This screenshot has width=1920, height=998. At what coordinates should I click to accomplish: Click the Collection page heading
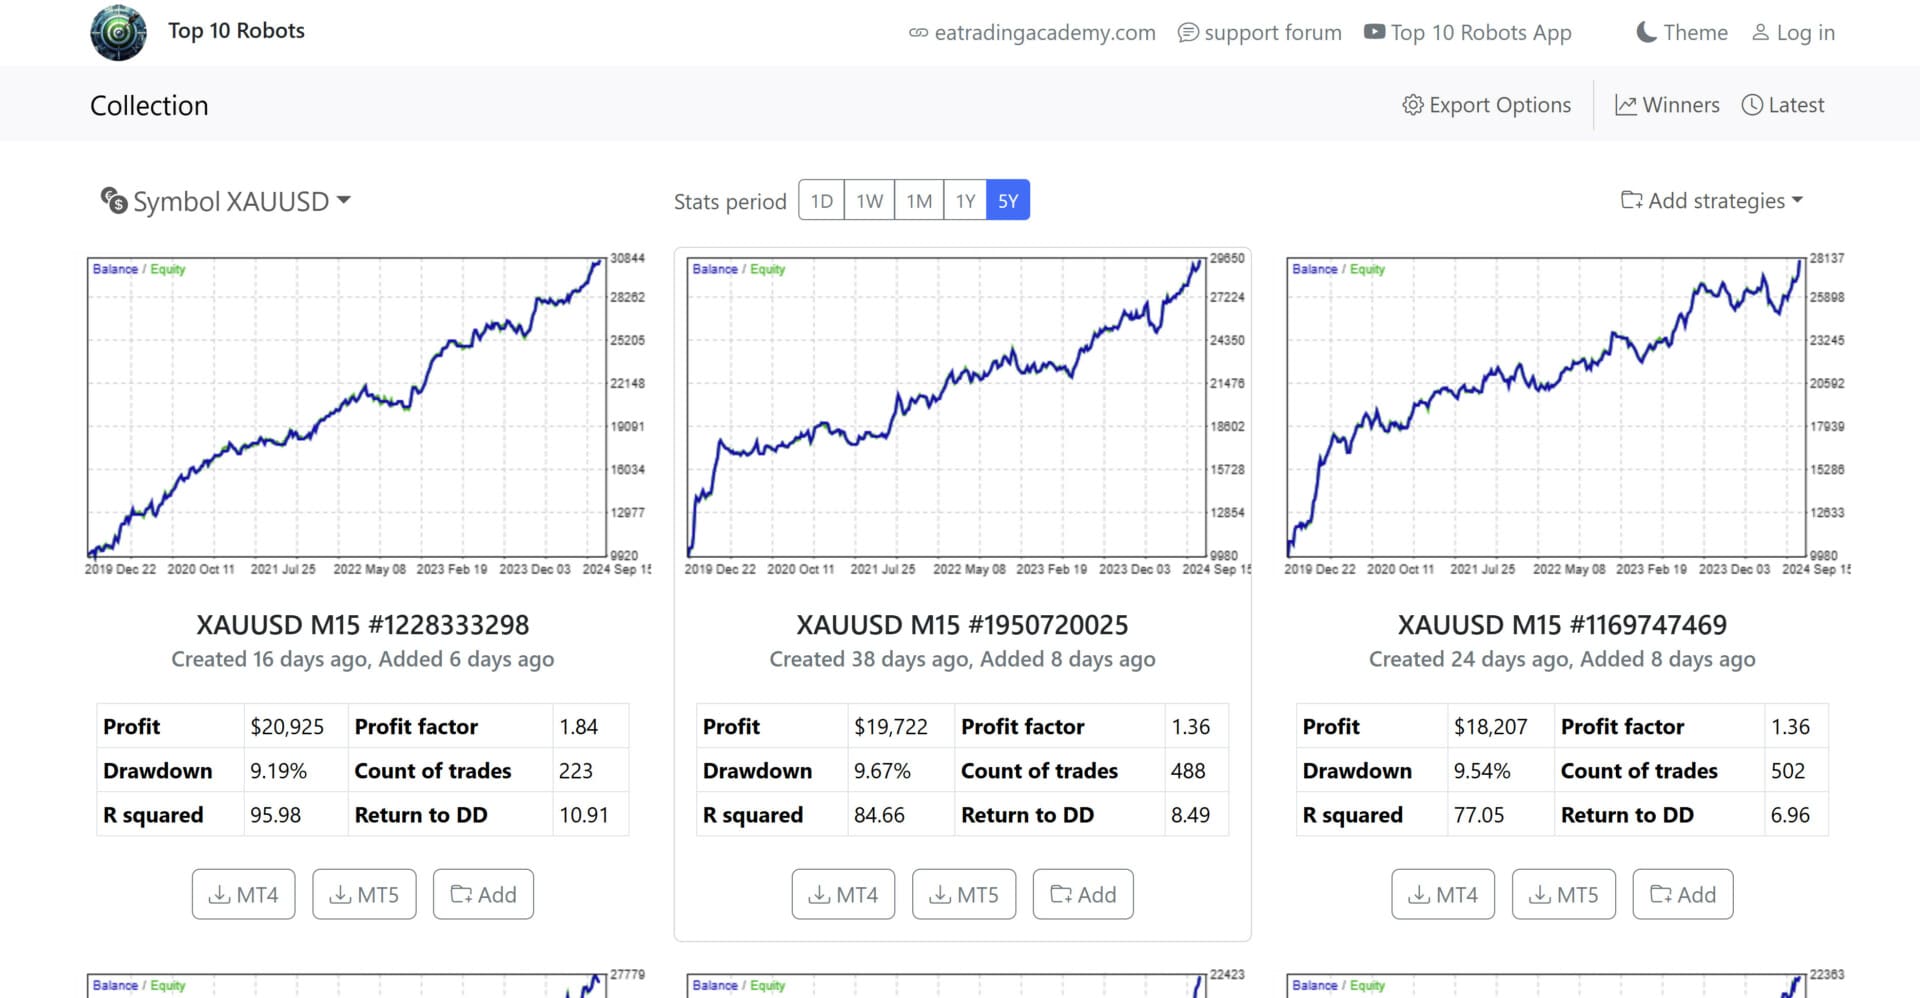[x=149, y=105]
